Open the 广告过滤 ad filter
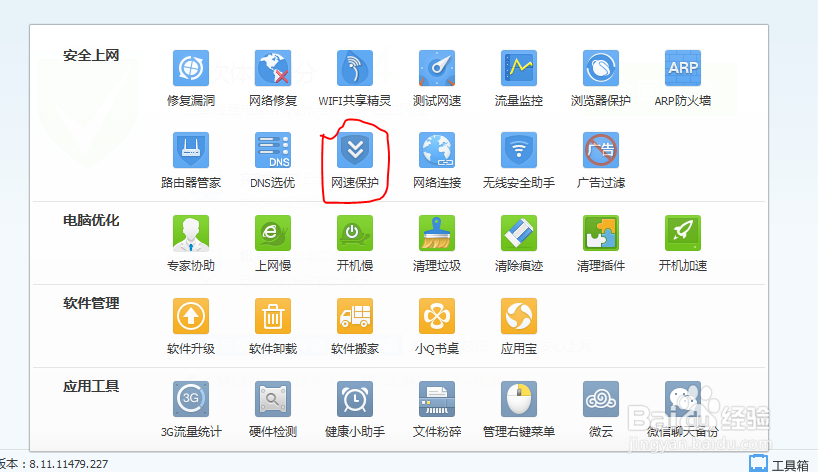Image resolution: width=818 pixels, height=472 pixels. point(600,150)
